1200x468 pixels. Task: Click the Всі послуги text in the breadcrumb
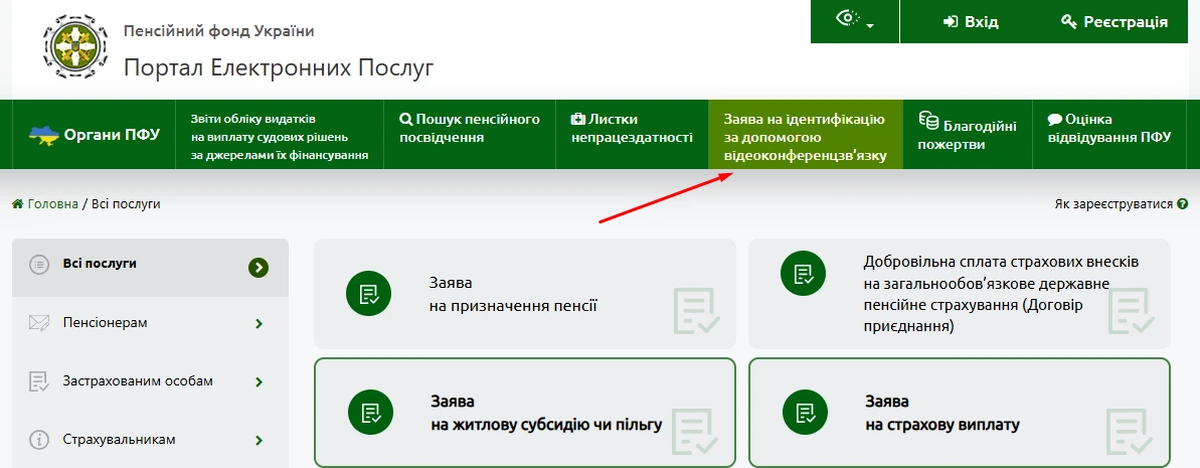[126, 204]
